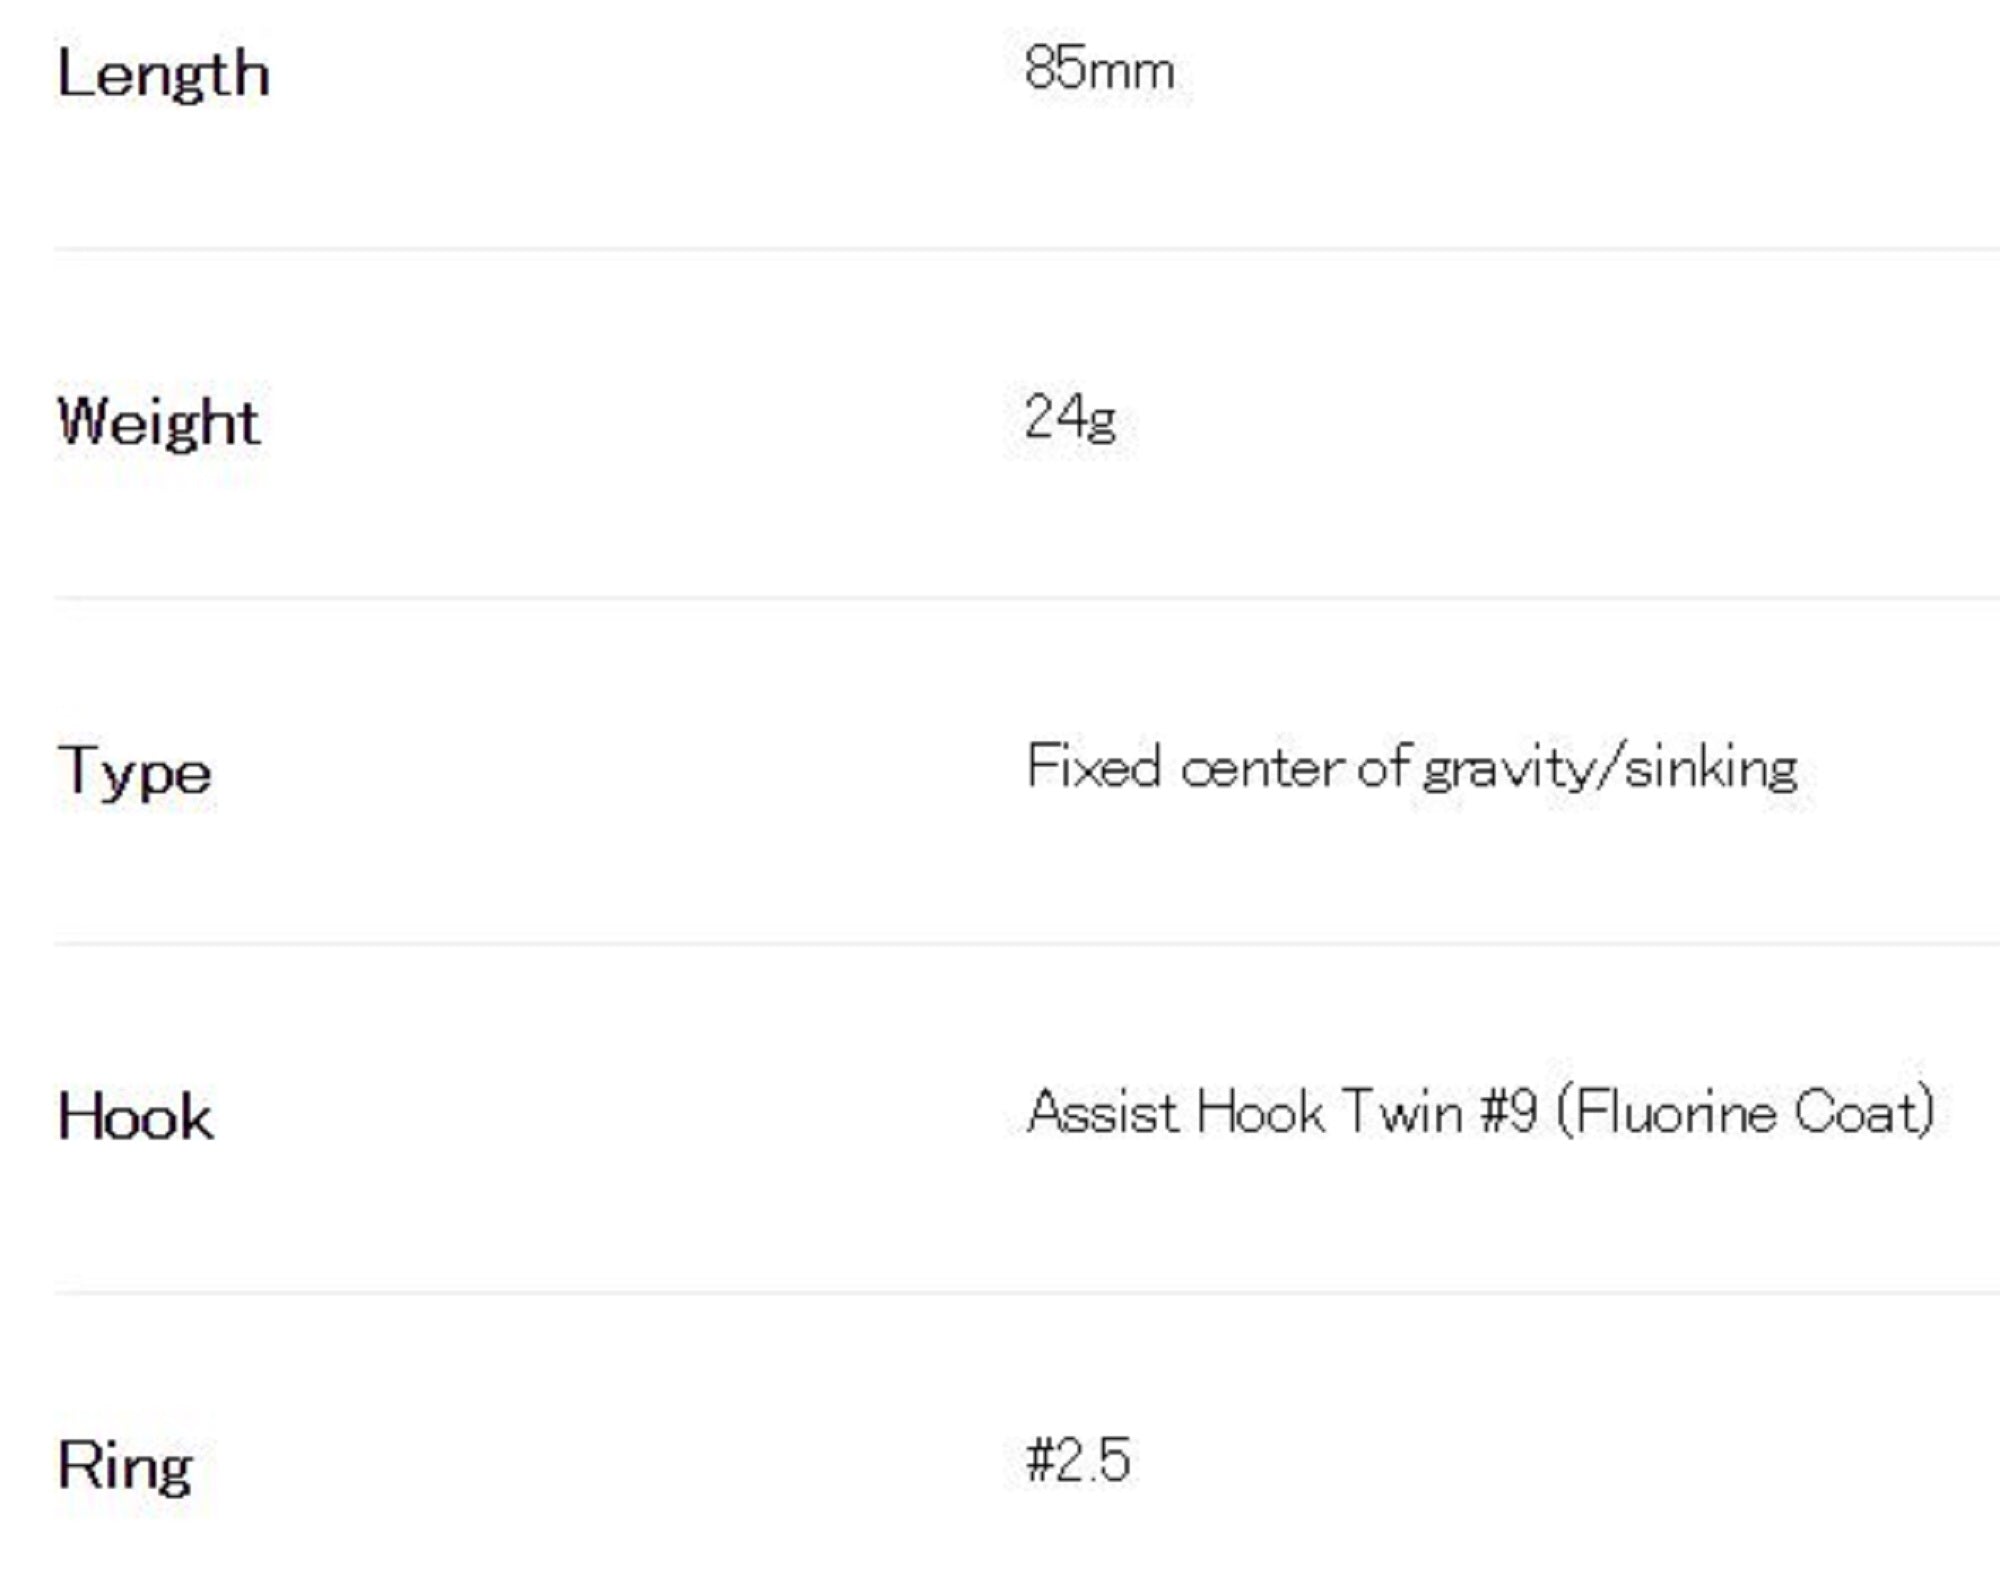Click the divider line below Length row

click(1000, 249)
